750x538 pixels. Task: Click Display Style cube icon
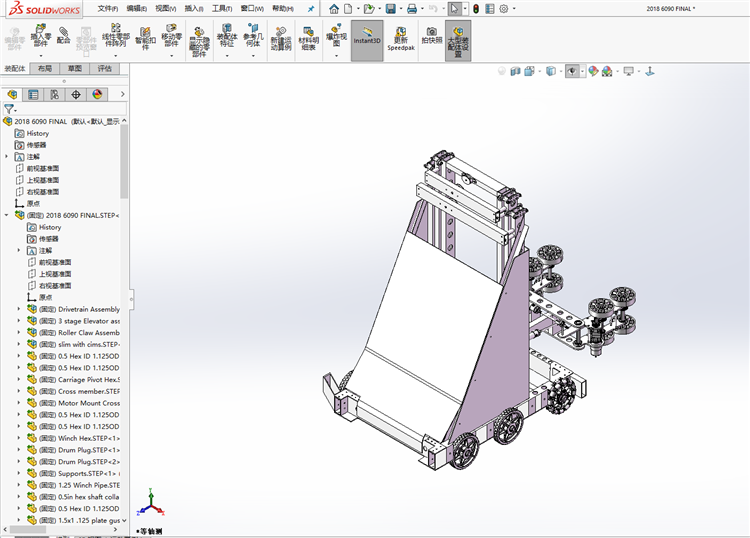point(551,72)
